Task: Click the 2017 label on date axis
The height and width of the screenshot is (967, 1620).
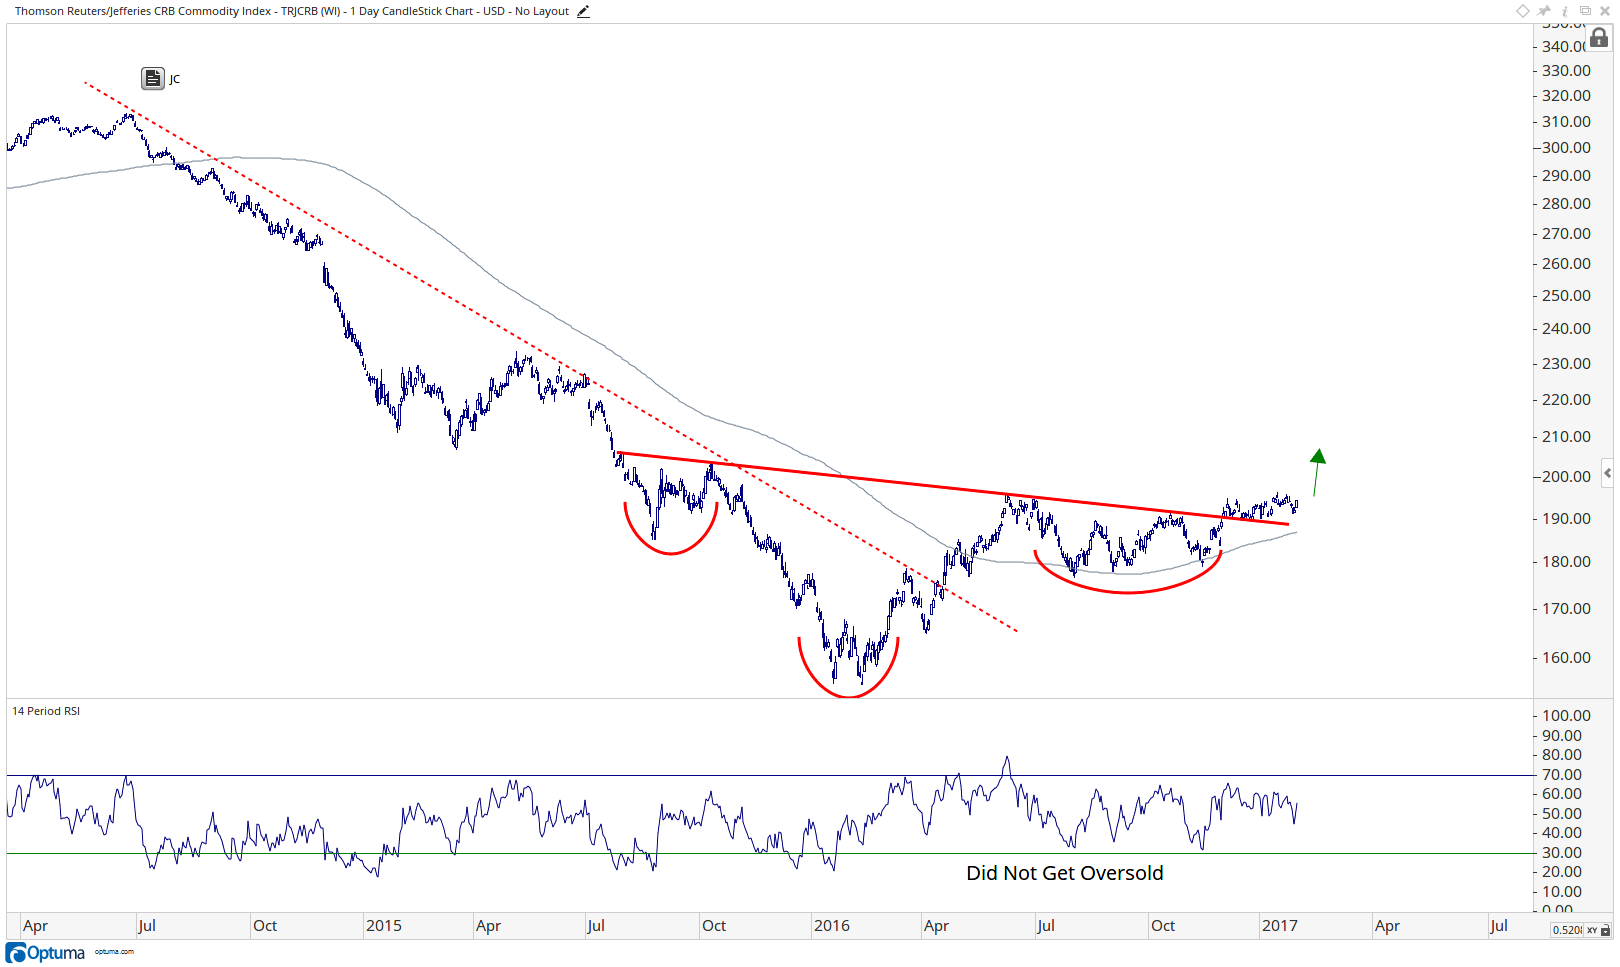Action: point(1280,926)
